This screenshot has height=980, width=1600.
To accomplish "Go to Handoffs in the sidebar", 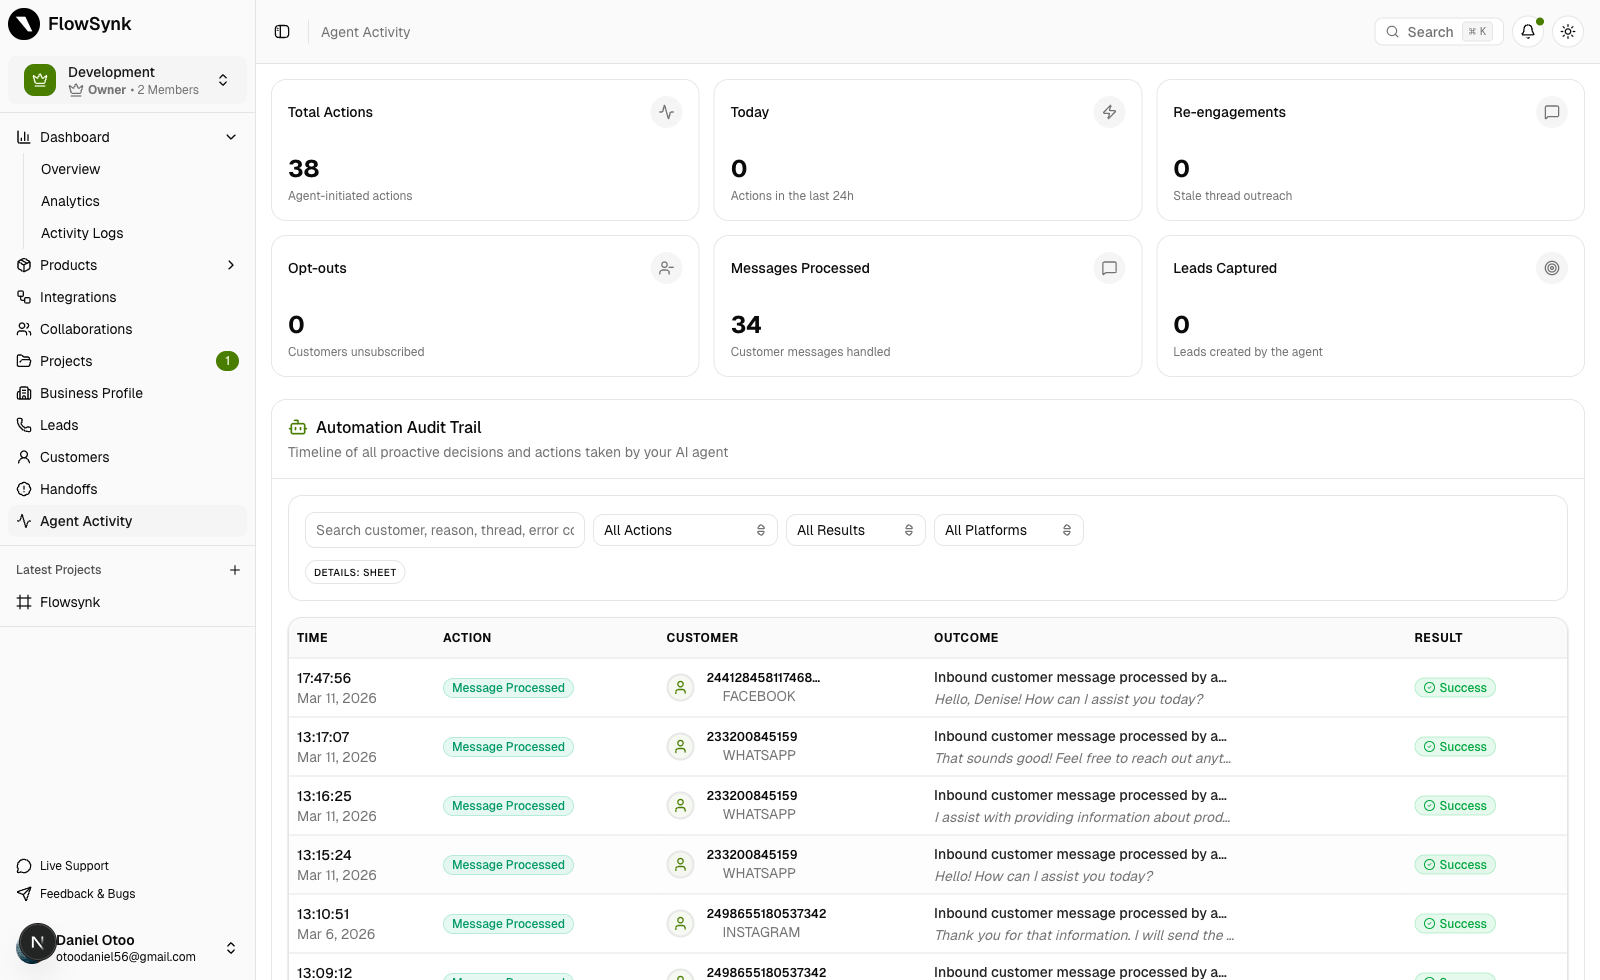I will [69, 489].
